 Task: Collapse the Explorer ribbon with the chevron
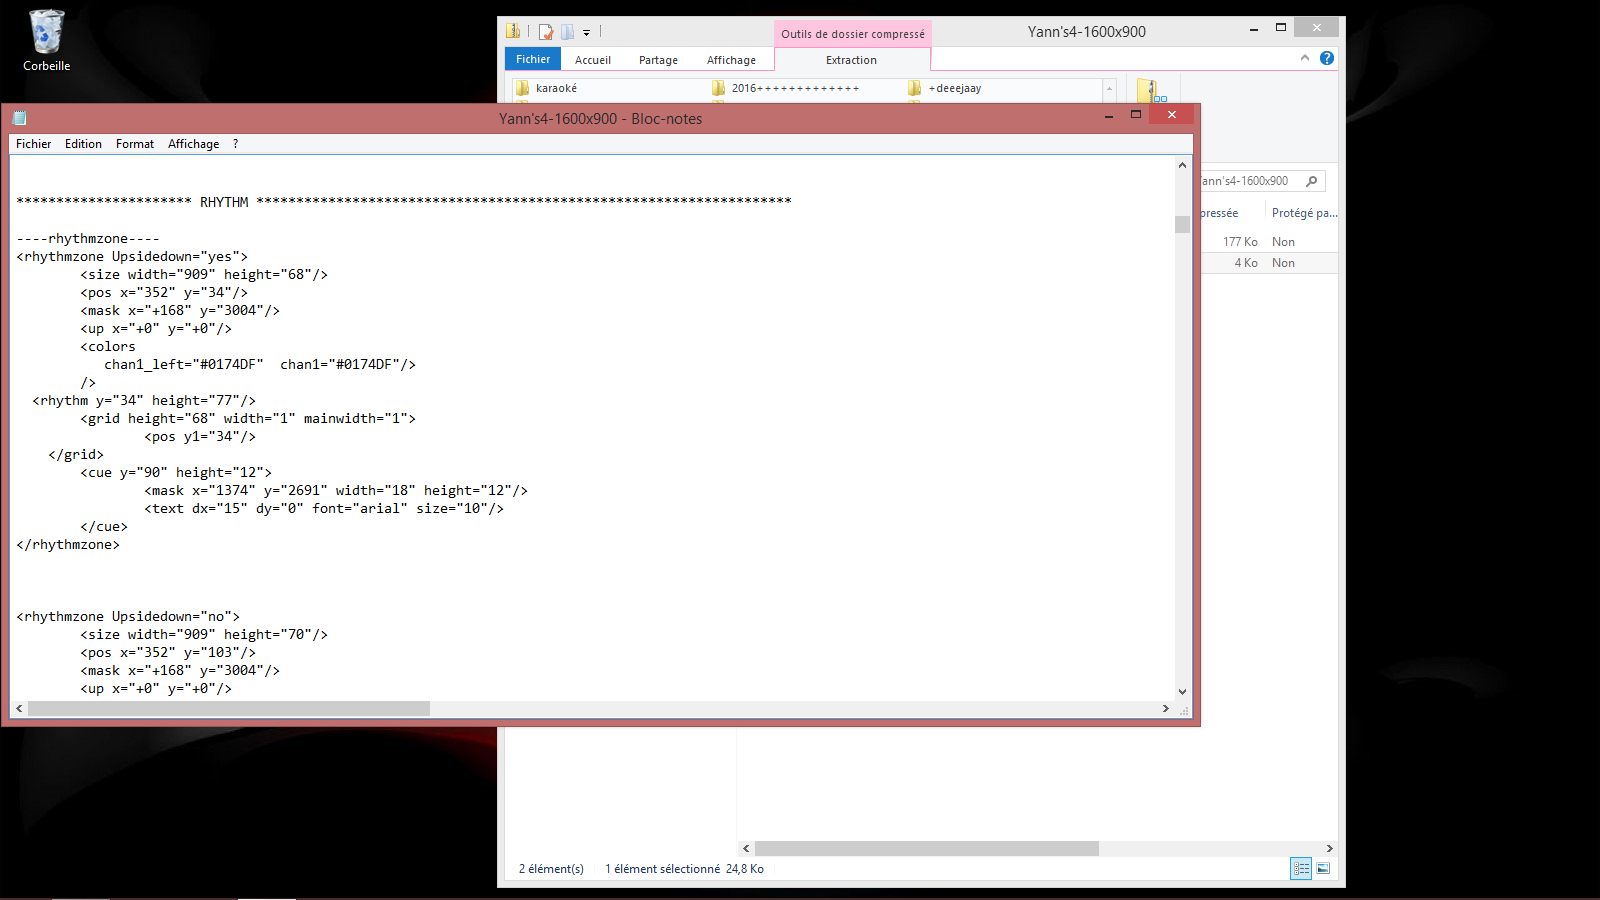click(x=1304, y=58)
